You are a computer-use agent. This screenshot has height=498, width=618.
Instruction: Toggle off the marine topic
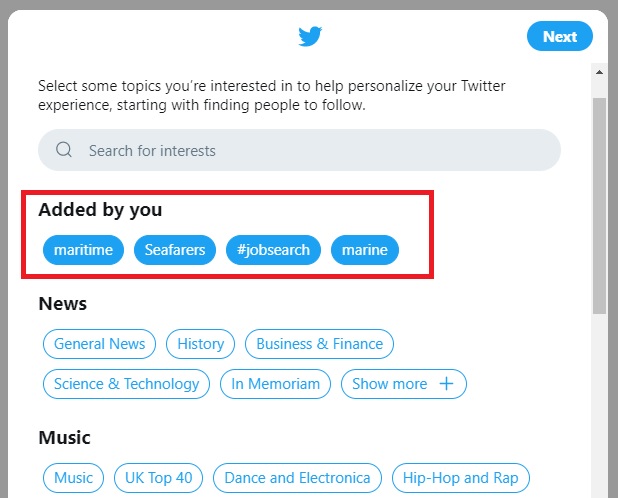tap(364, 250)
